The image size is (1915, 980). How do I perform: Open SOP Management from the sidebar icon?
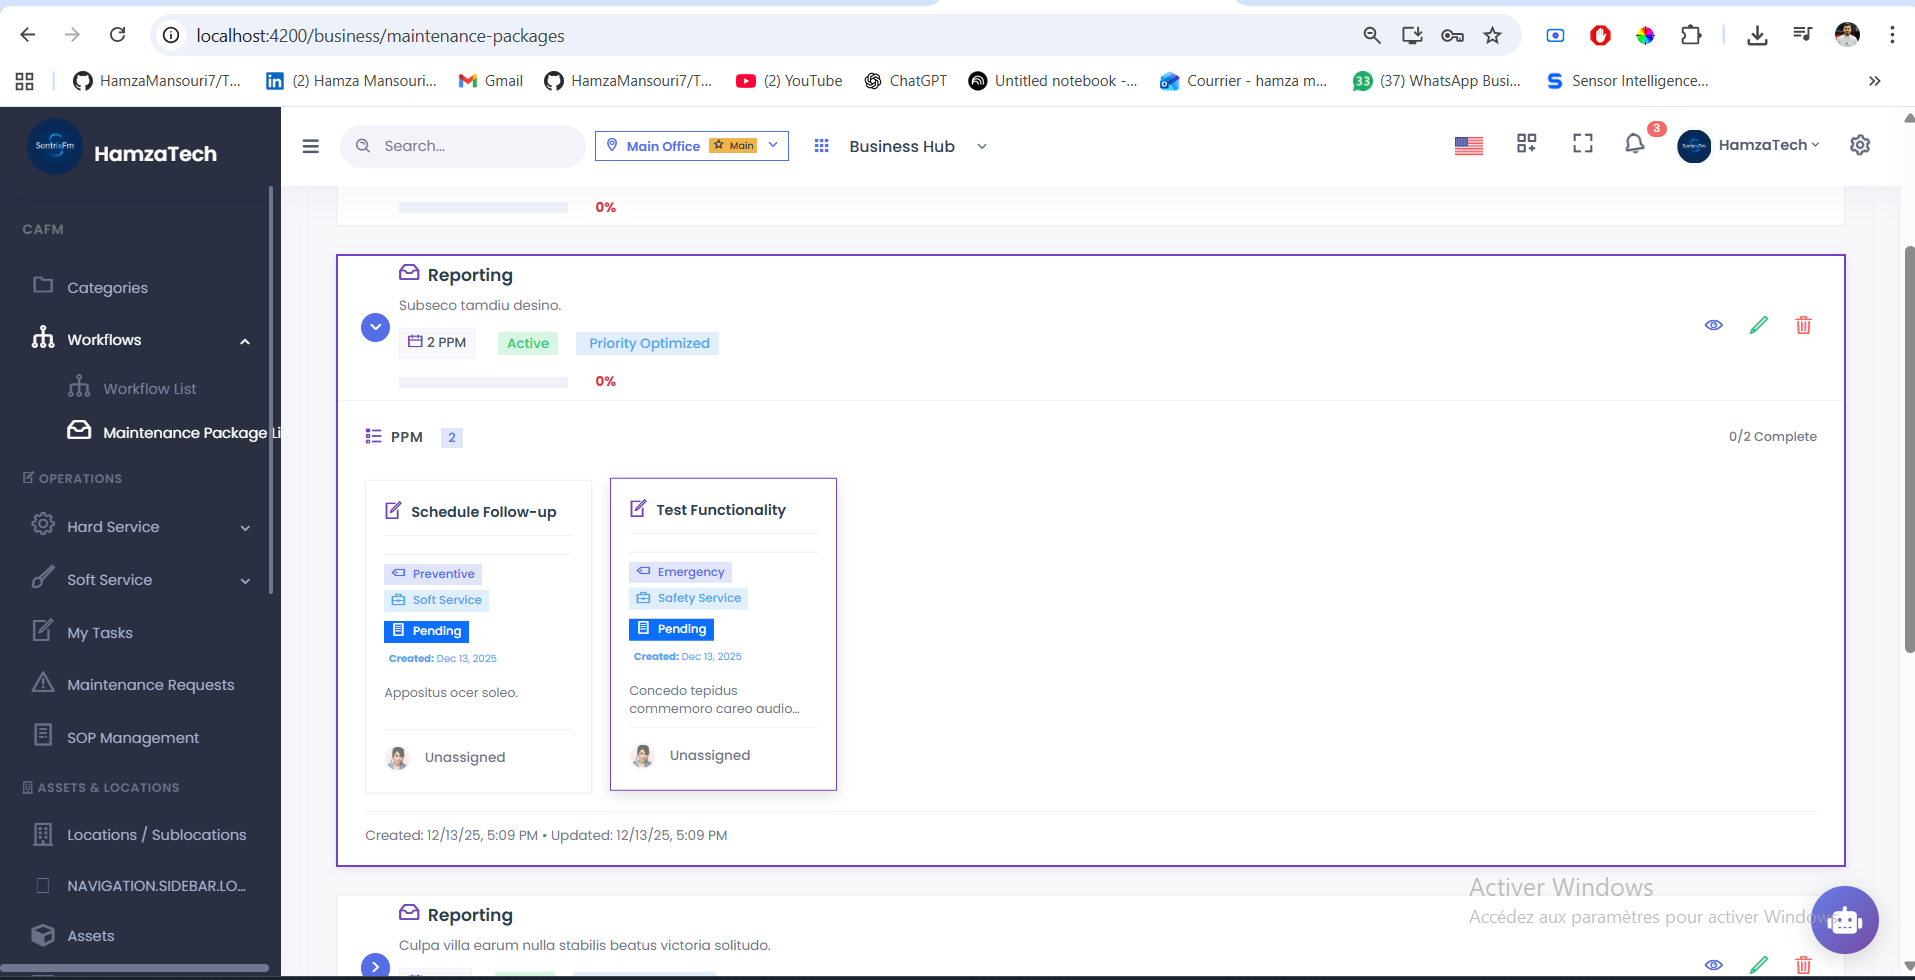tap(43, 735)
